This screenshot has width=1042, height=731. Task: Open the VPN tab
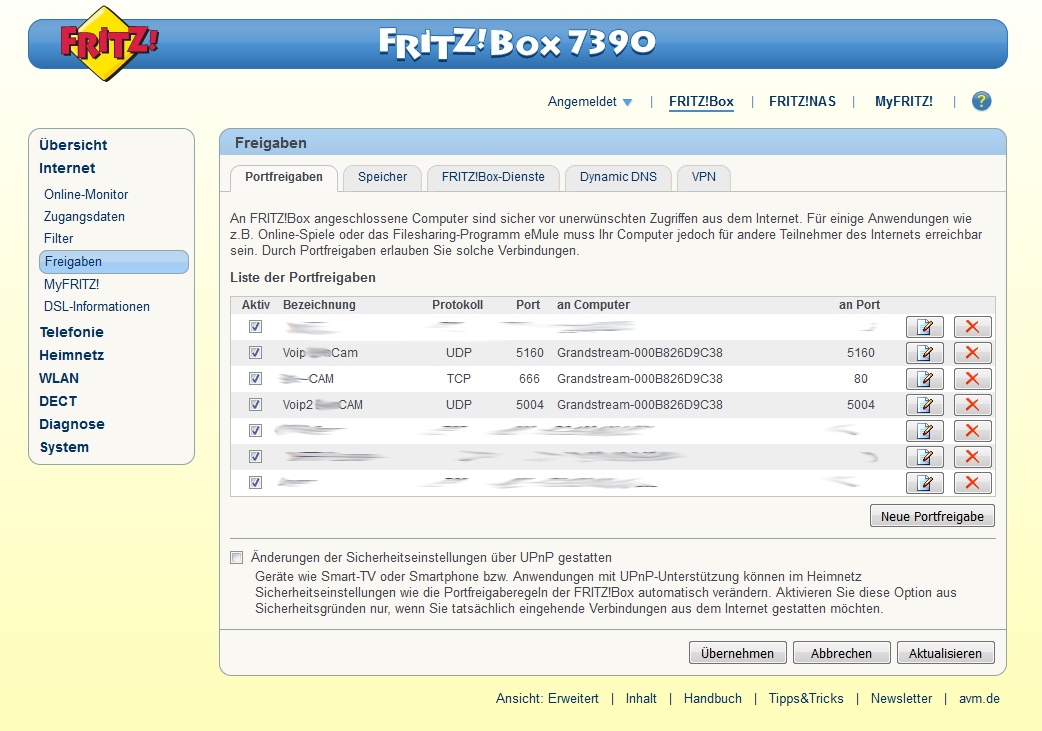704,177
